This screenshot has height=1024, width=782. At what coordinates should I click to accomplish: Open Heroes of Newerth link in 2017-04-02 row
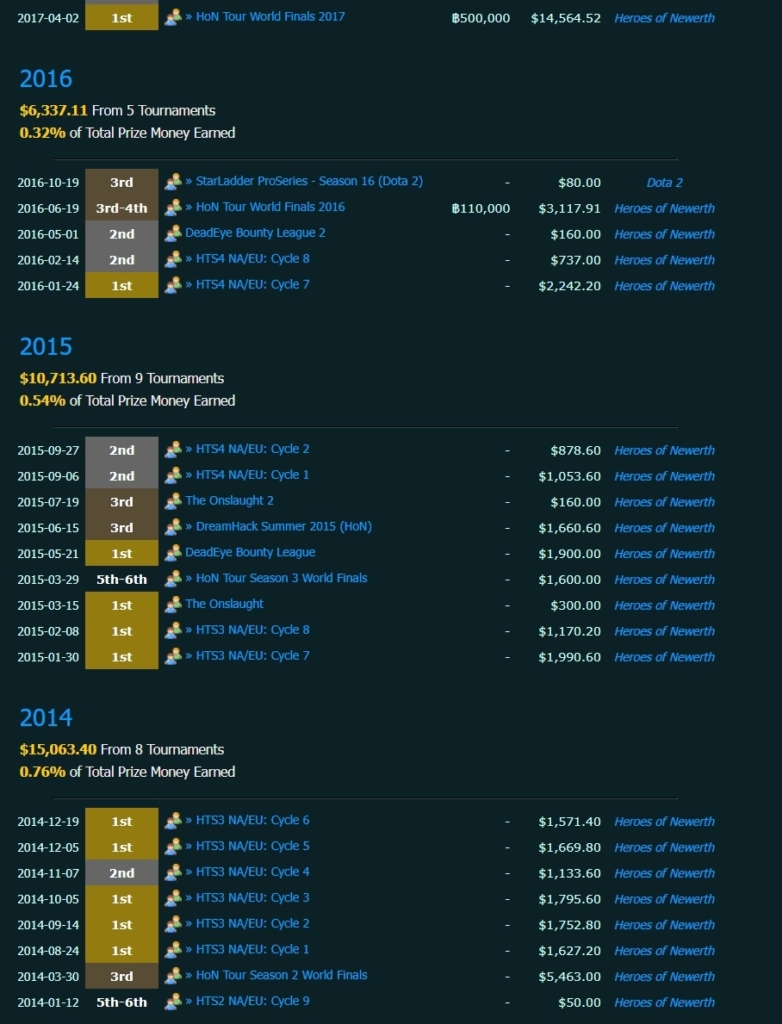tap(664, 18)
